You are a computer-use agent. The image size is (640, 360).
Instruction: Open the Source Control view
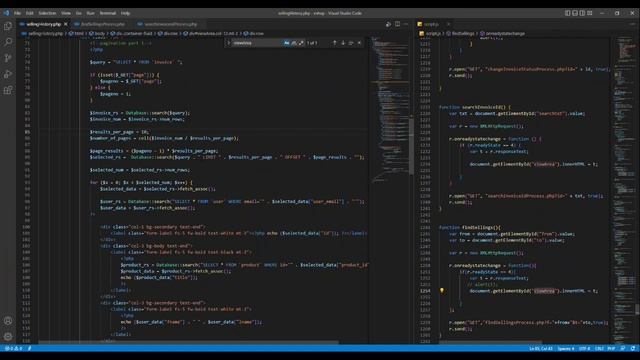coord(8,58)
